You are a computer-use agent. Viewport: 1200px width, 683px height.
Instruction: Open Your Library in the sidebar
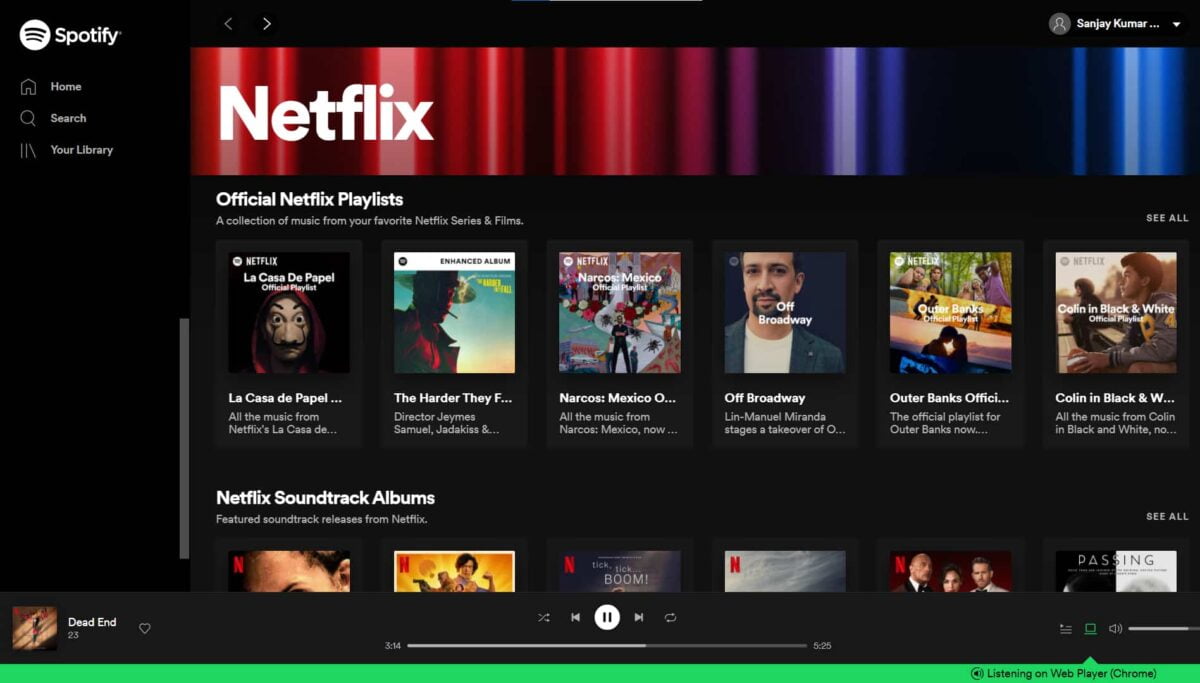coord(81,150)
